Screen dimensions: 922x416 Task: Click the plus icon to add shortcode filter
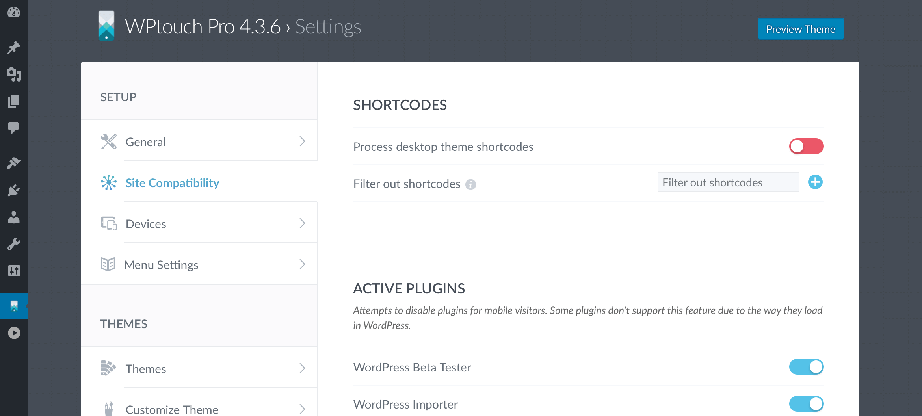(x=815, y=182)
